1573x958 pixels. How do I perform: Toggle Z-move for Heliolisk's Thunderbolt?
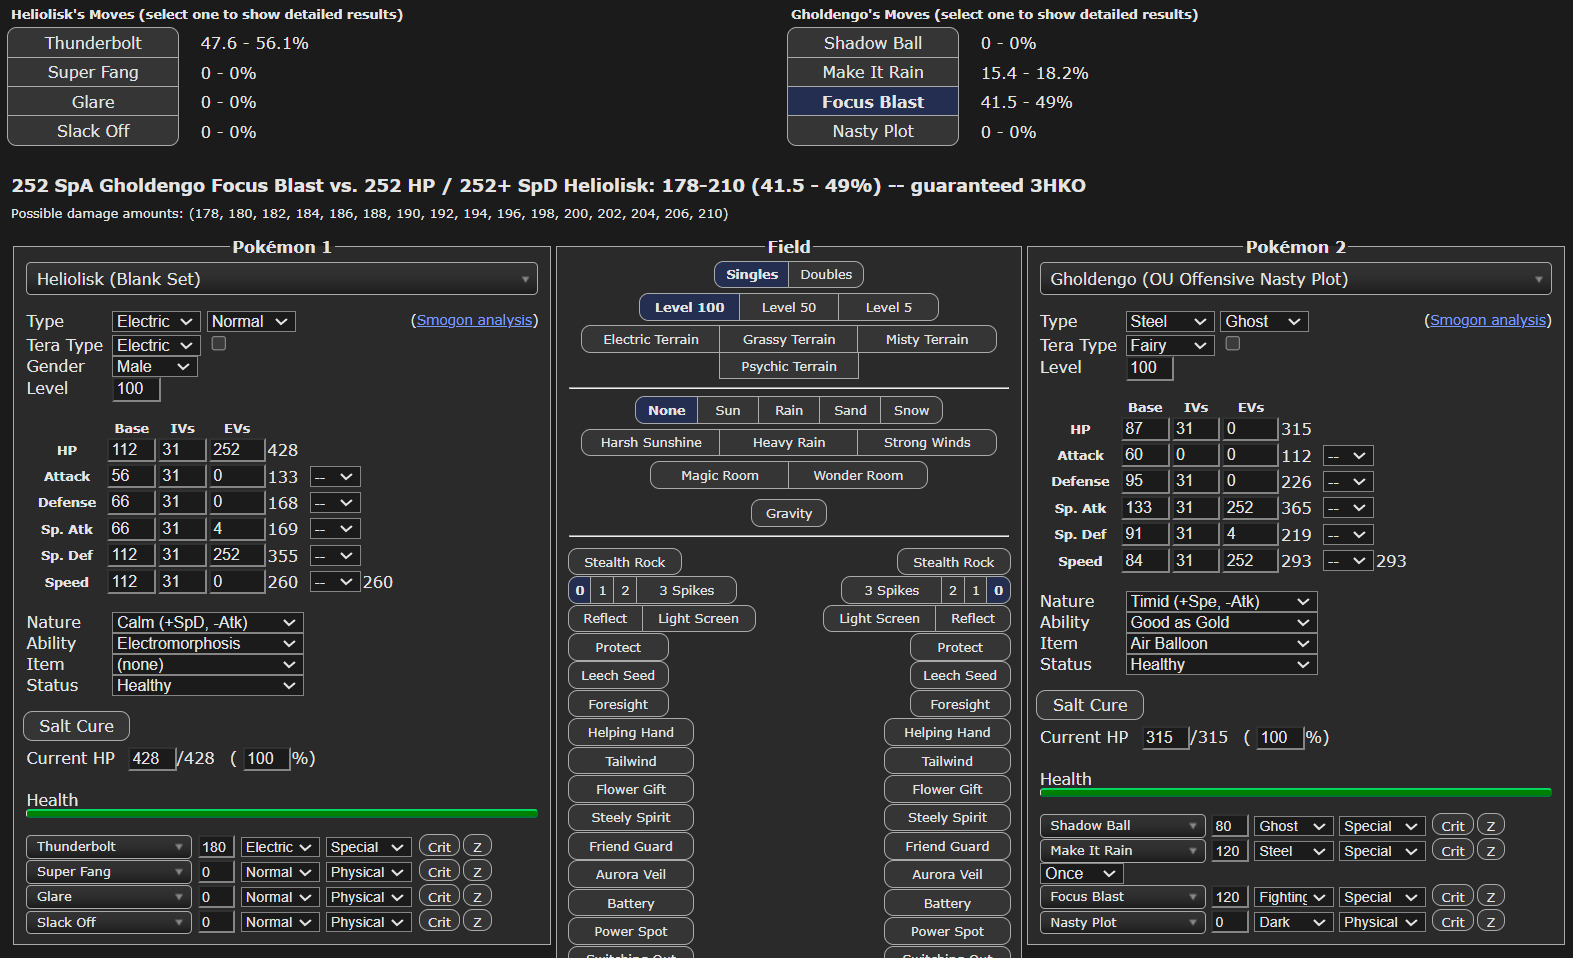[477, 847]
